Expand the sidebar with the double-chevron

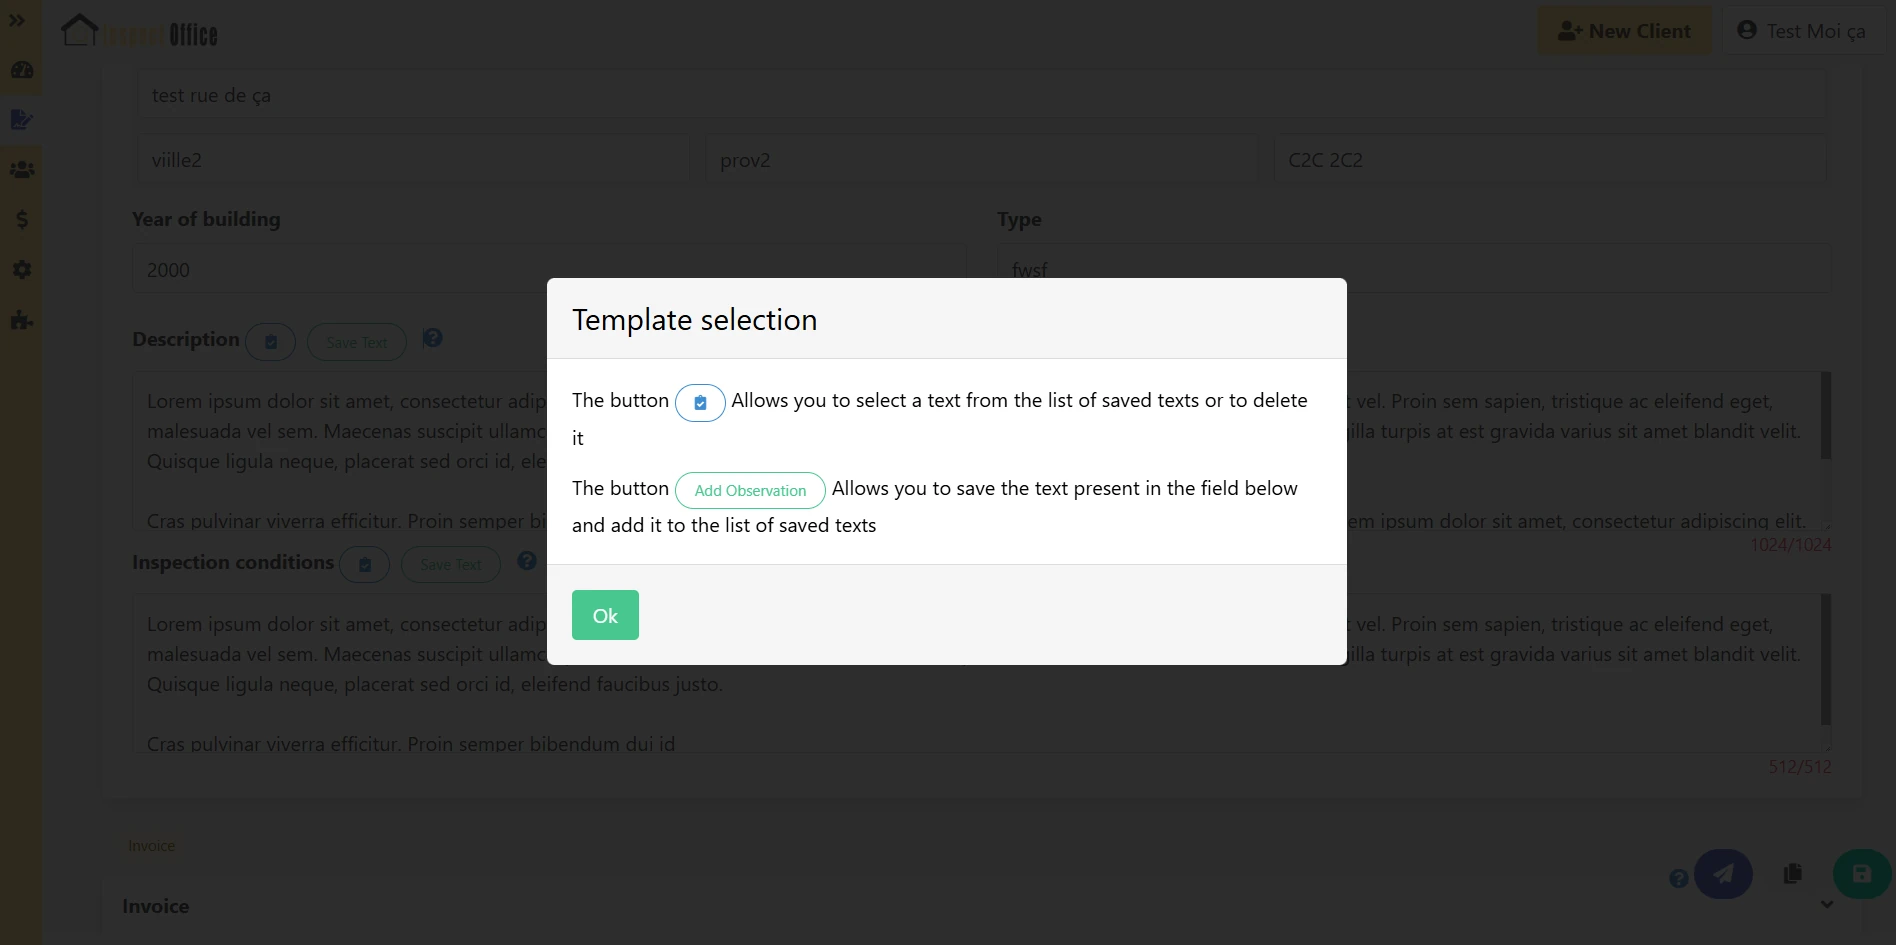click(x=17, y=20)
